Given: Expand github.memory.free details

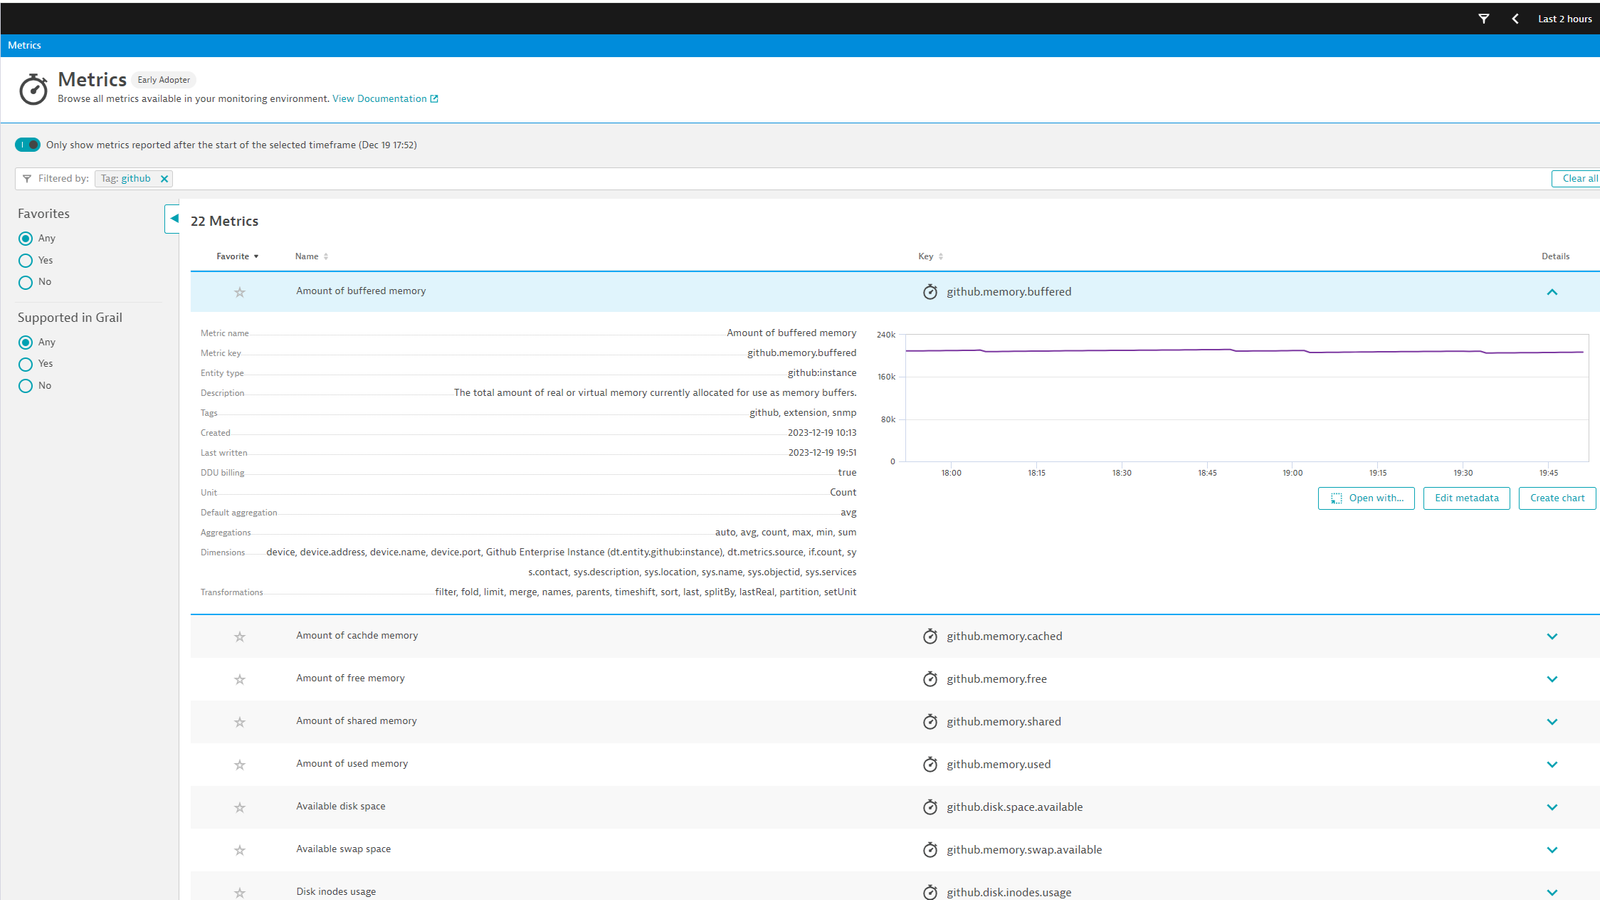Looking at the screenshot, I should click(x=1552, y=679).
